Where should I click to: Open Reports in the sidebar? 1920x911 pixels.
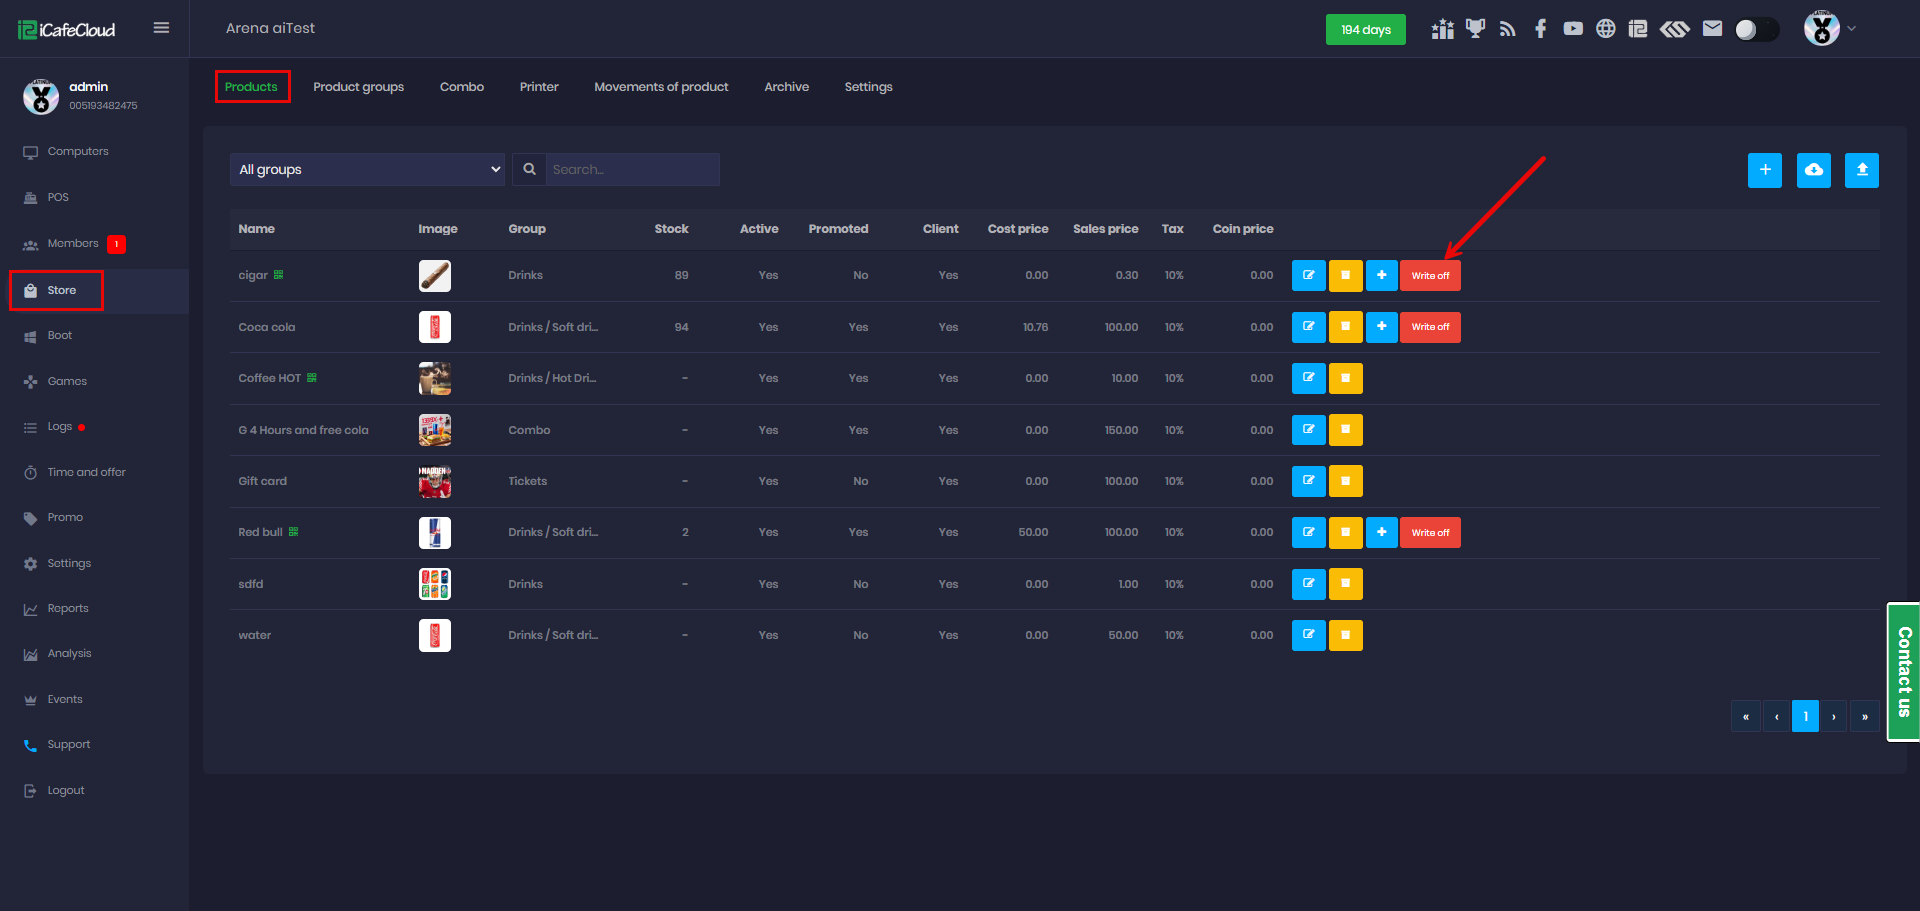(68, 608)
